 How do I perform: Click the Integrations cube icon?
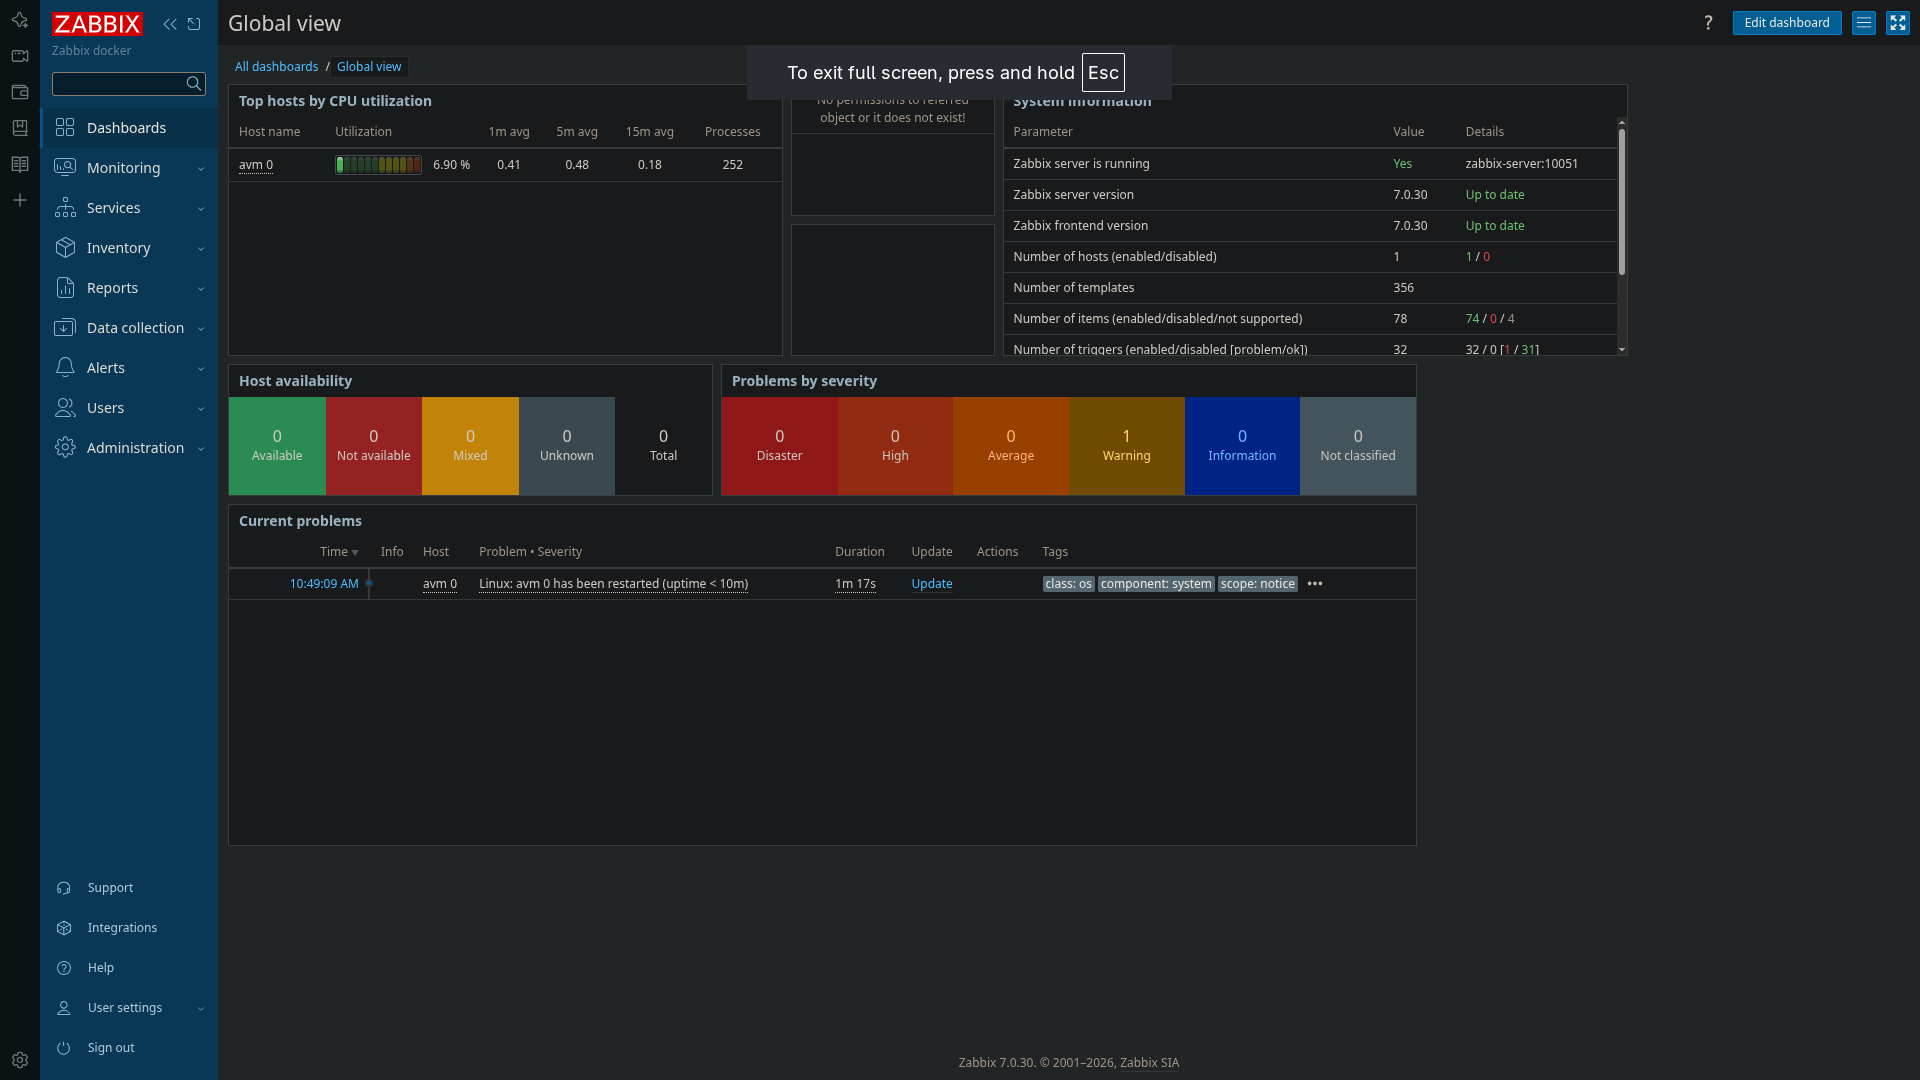[x=64, y=928]
